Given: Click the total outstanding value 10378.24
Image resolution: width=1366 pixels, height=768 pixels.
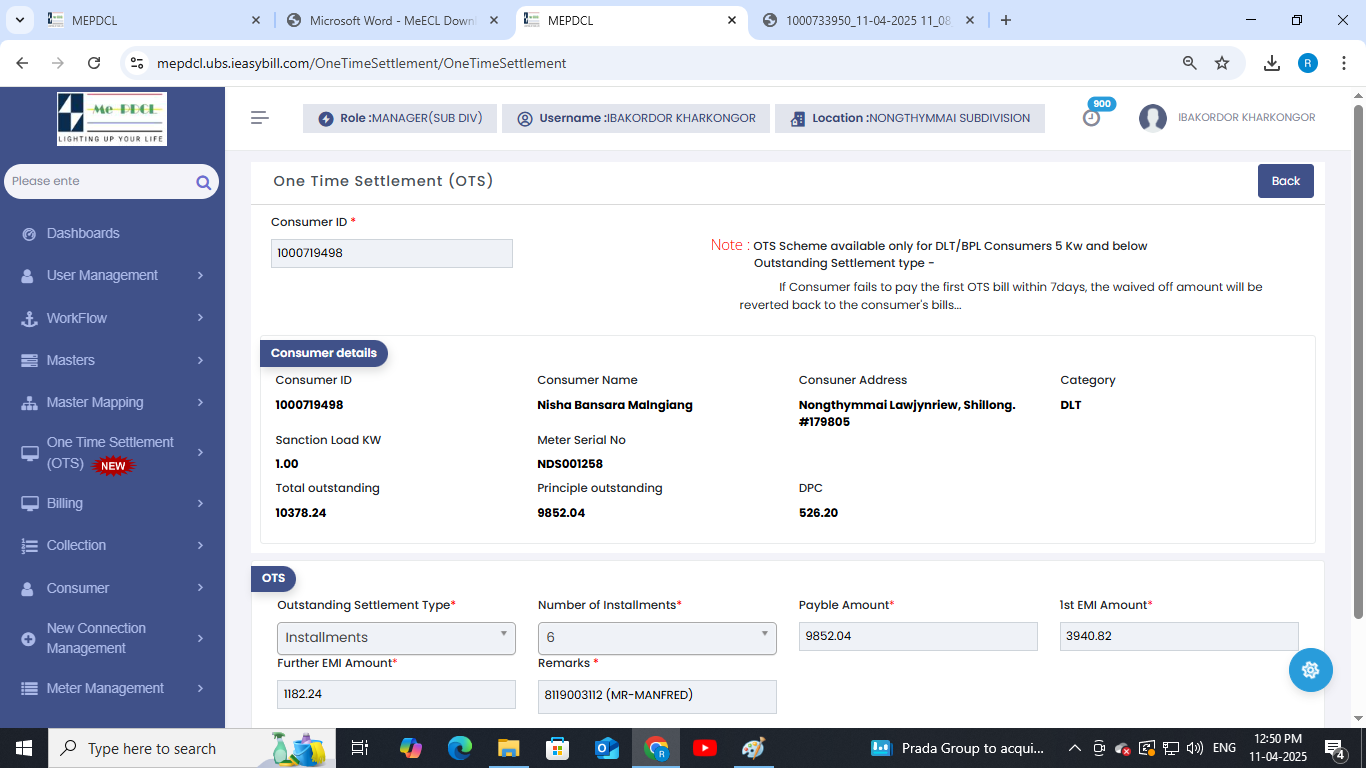Looking at the screenshot, I should click(x=301, y=513).
